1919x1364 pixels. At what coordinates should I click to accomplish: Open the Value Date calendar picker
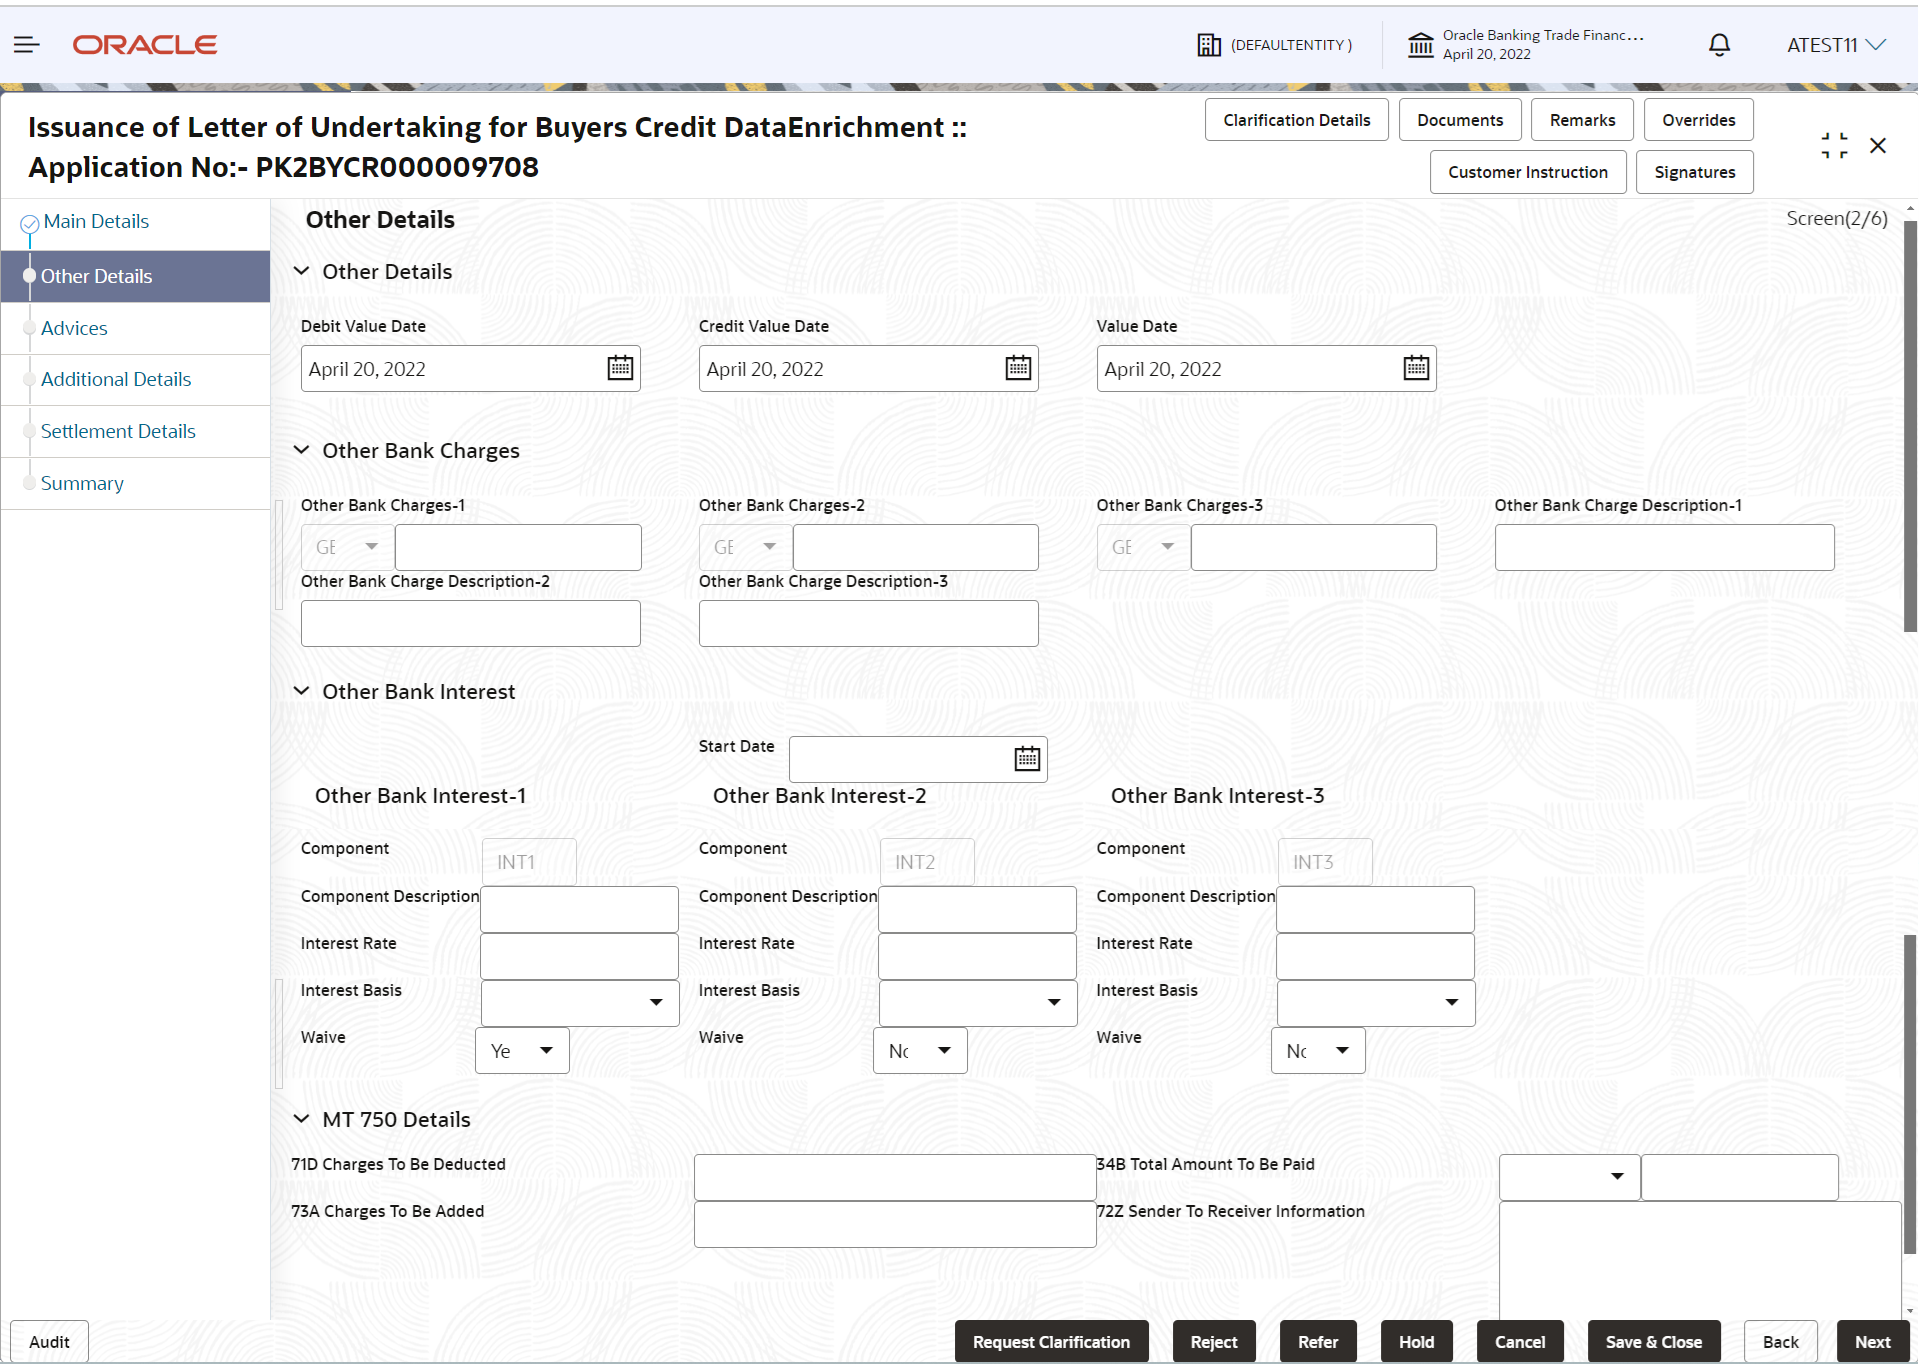pos(1416,368)
